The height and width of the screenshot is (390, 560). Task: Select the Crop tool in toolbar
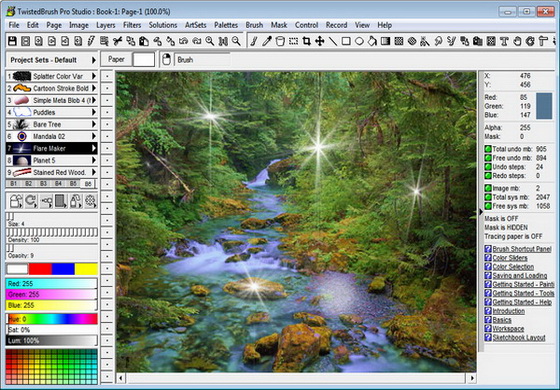pos(306,41)
